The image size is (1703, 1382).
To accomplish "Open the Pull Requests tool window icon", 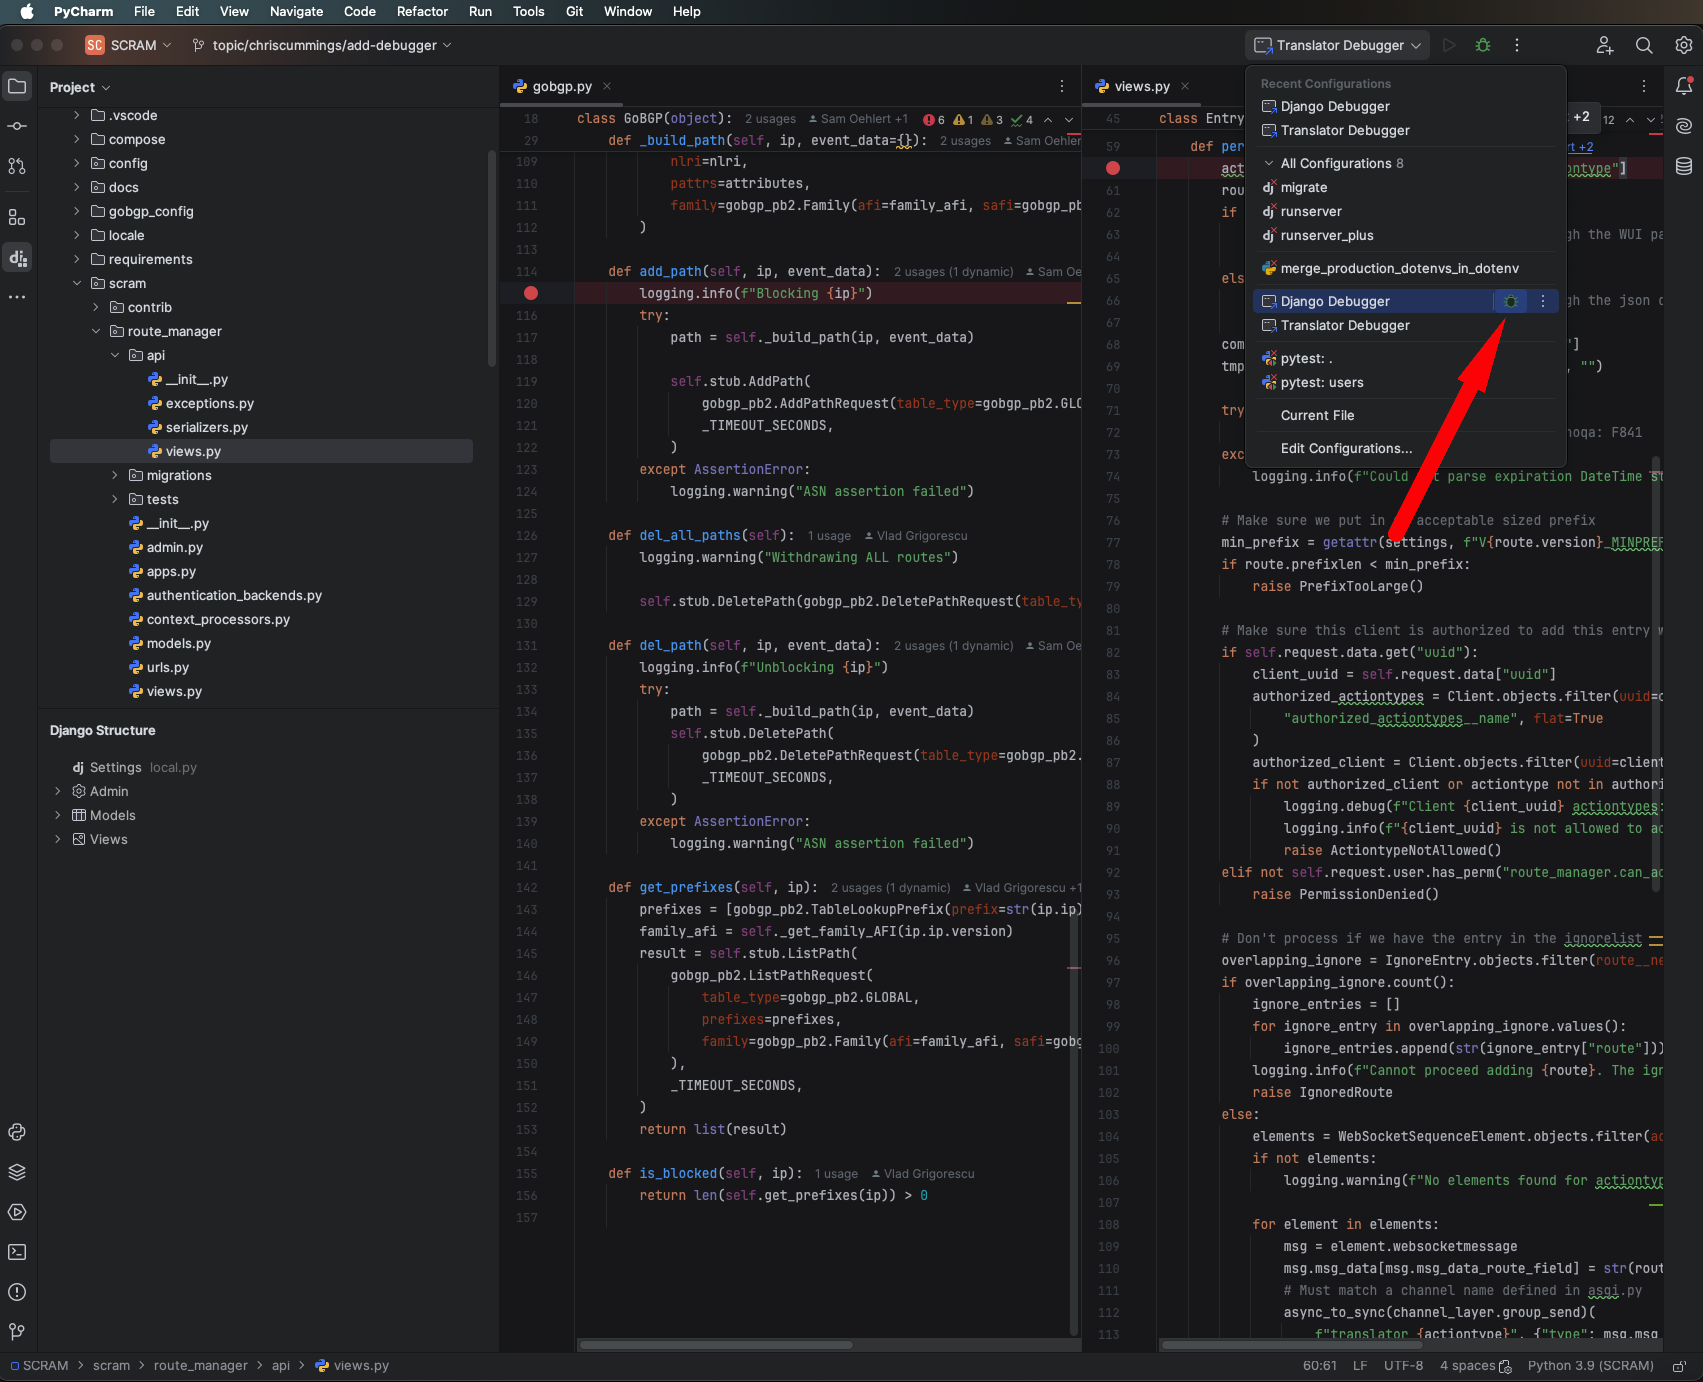I will (18, 166).
